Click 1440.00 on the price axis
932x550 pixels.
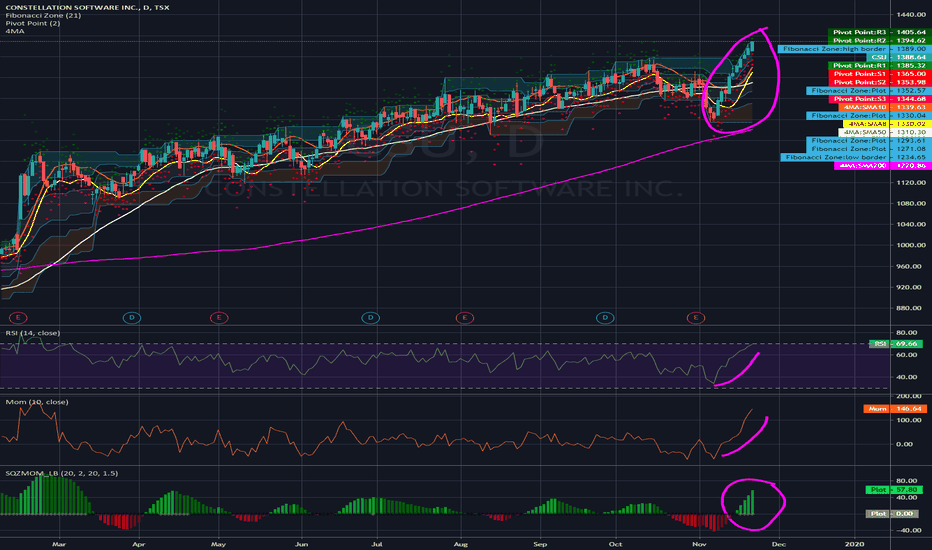pos(911,14)
